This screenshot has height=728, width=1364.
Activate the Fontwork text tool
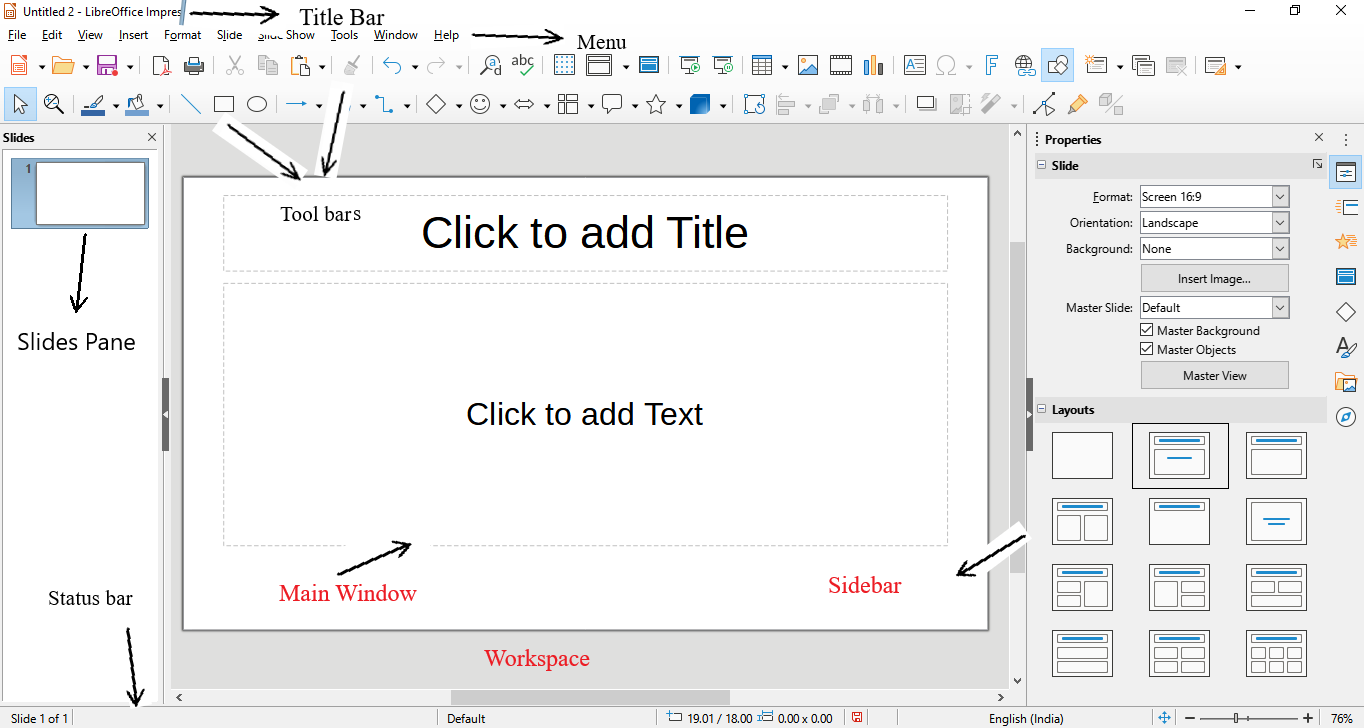pyautogui.click(x=991, y=65)
